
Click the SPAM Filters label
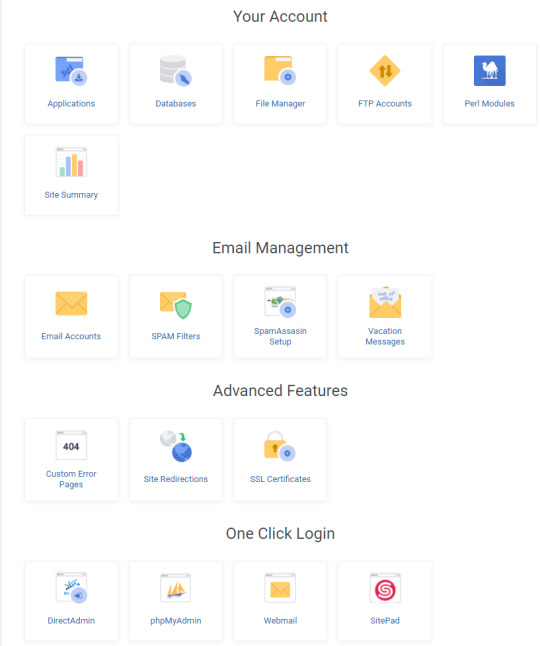point(176,336)
